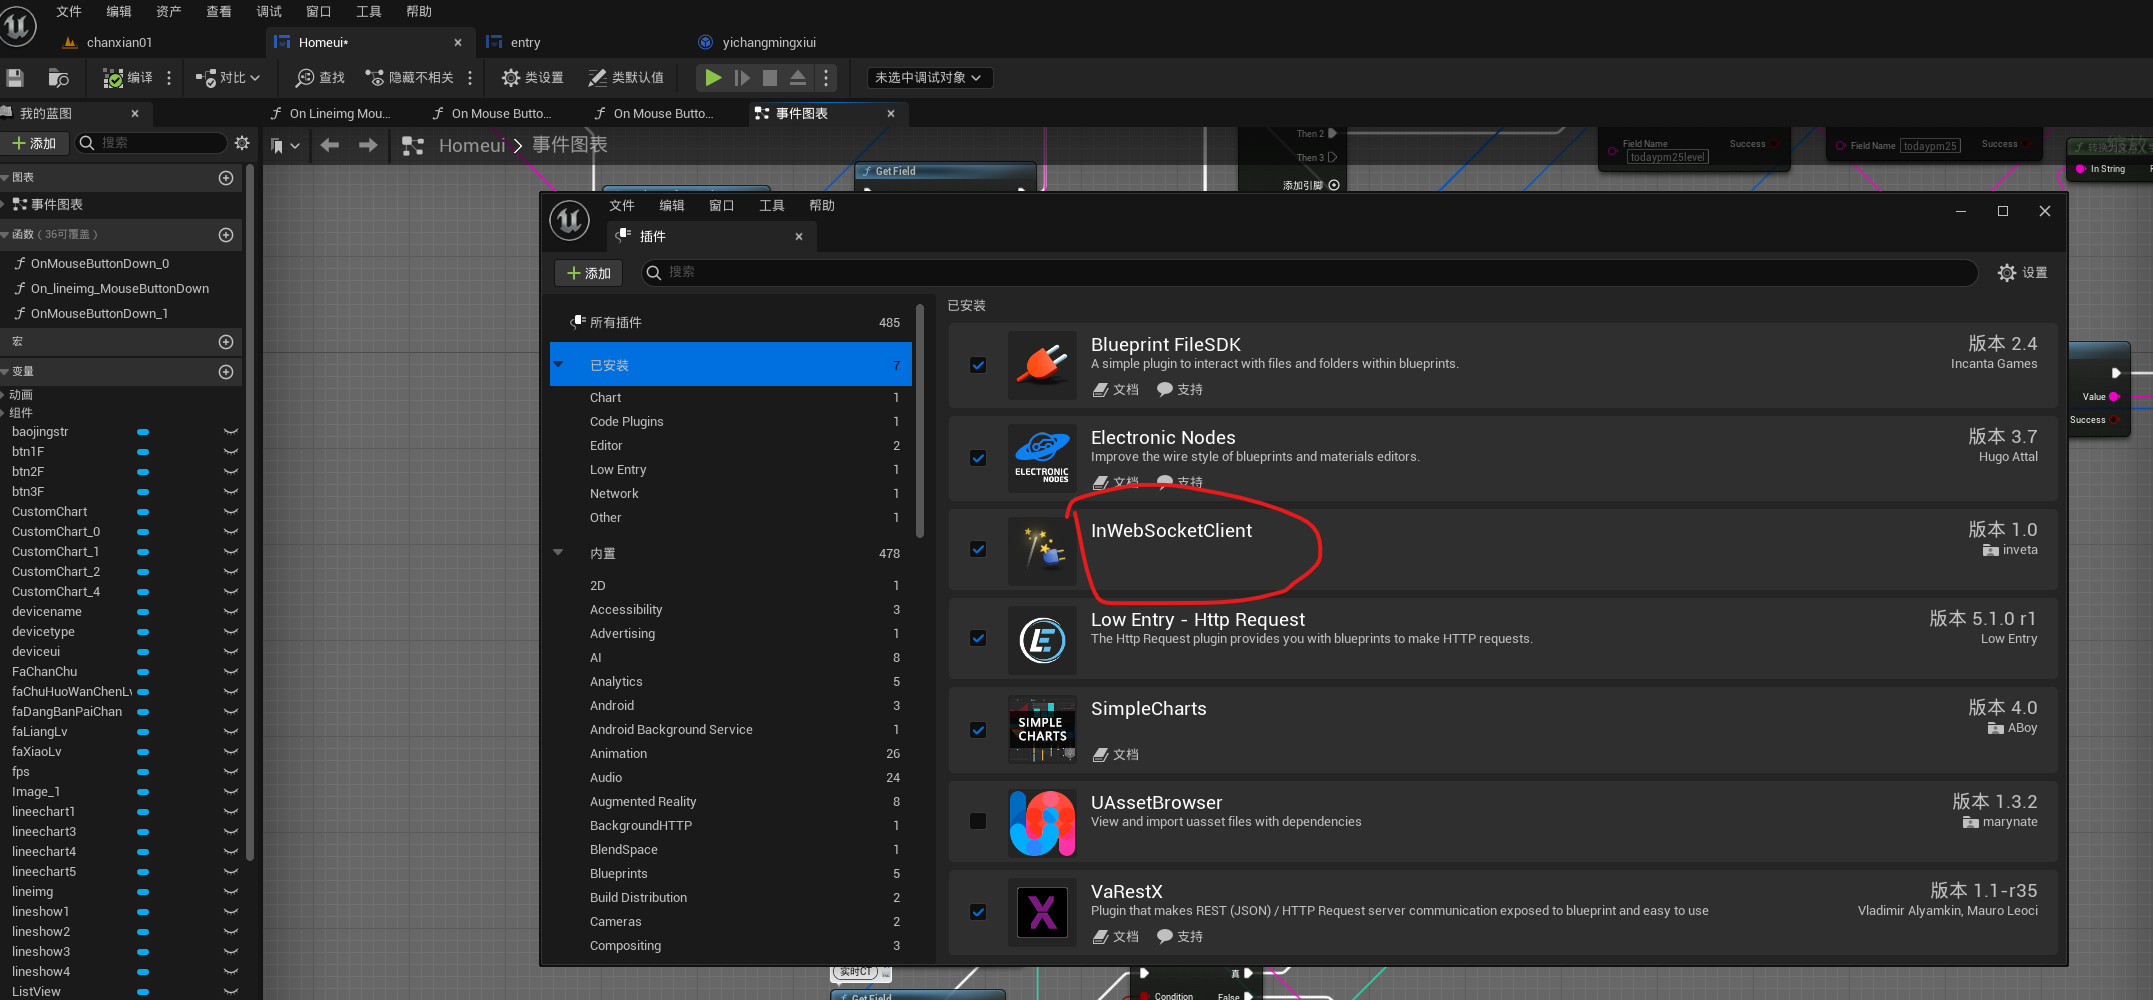Add a new variable with plus icon
This screenshot has width=2153, height=1000.
(x=226, y=372)
